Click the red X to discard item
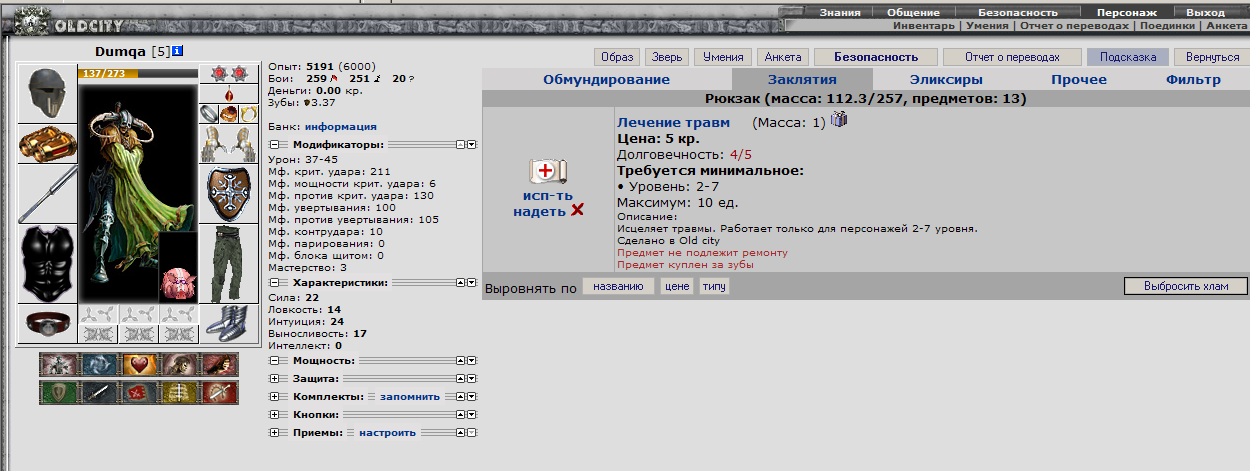The width and height of the screenshot is (1250, 471). pos(577,210)
